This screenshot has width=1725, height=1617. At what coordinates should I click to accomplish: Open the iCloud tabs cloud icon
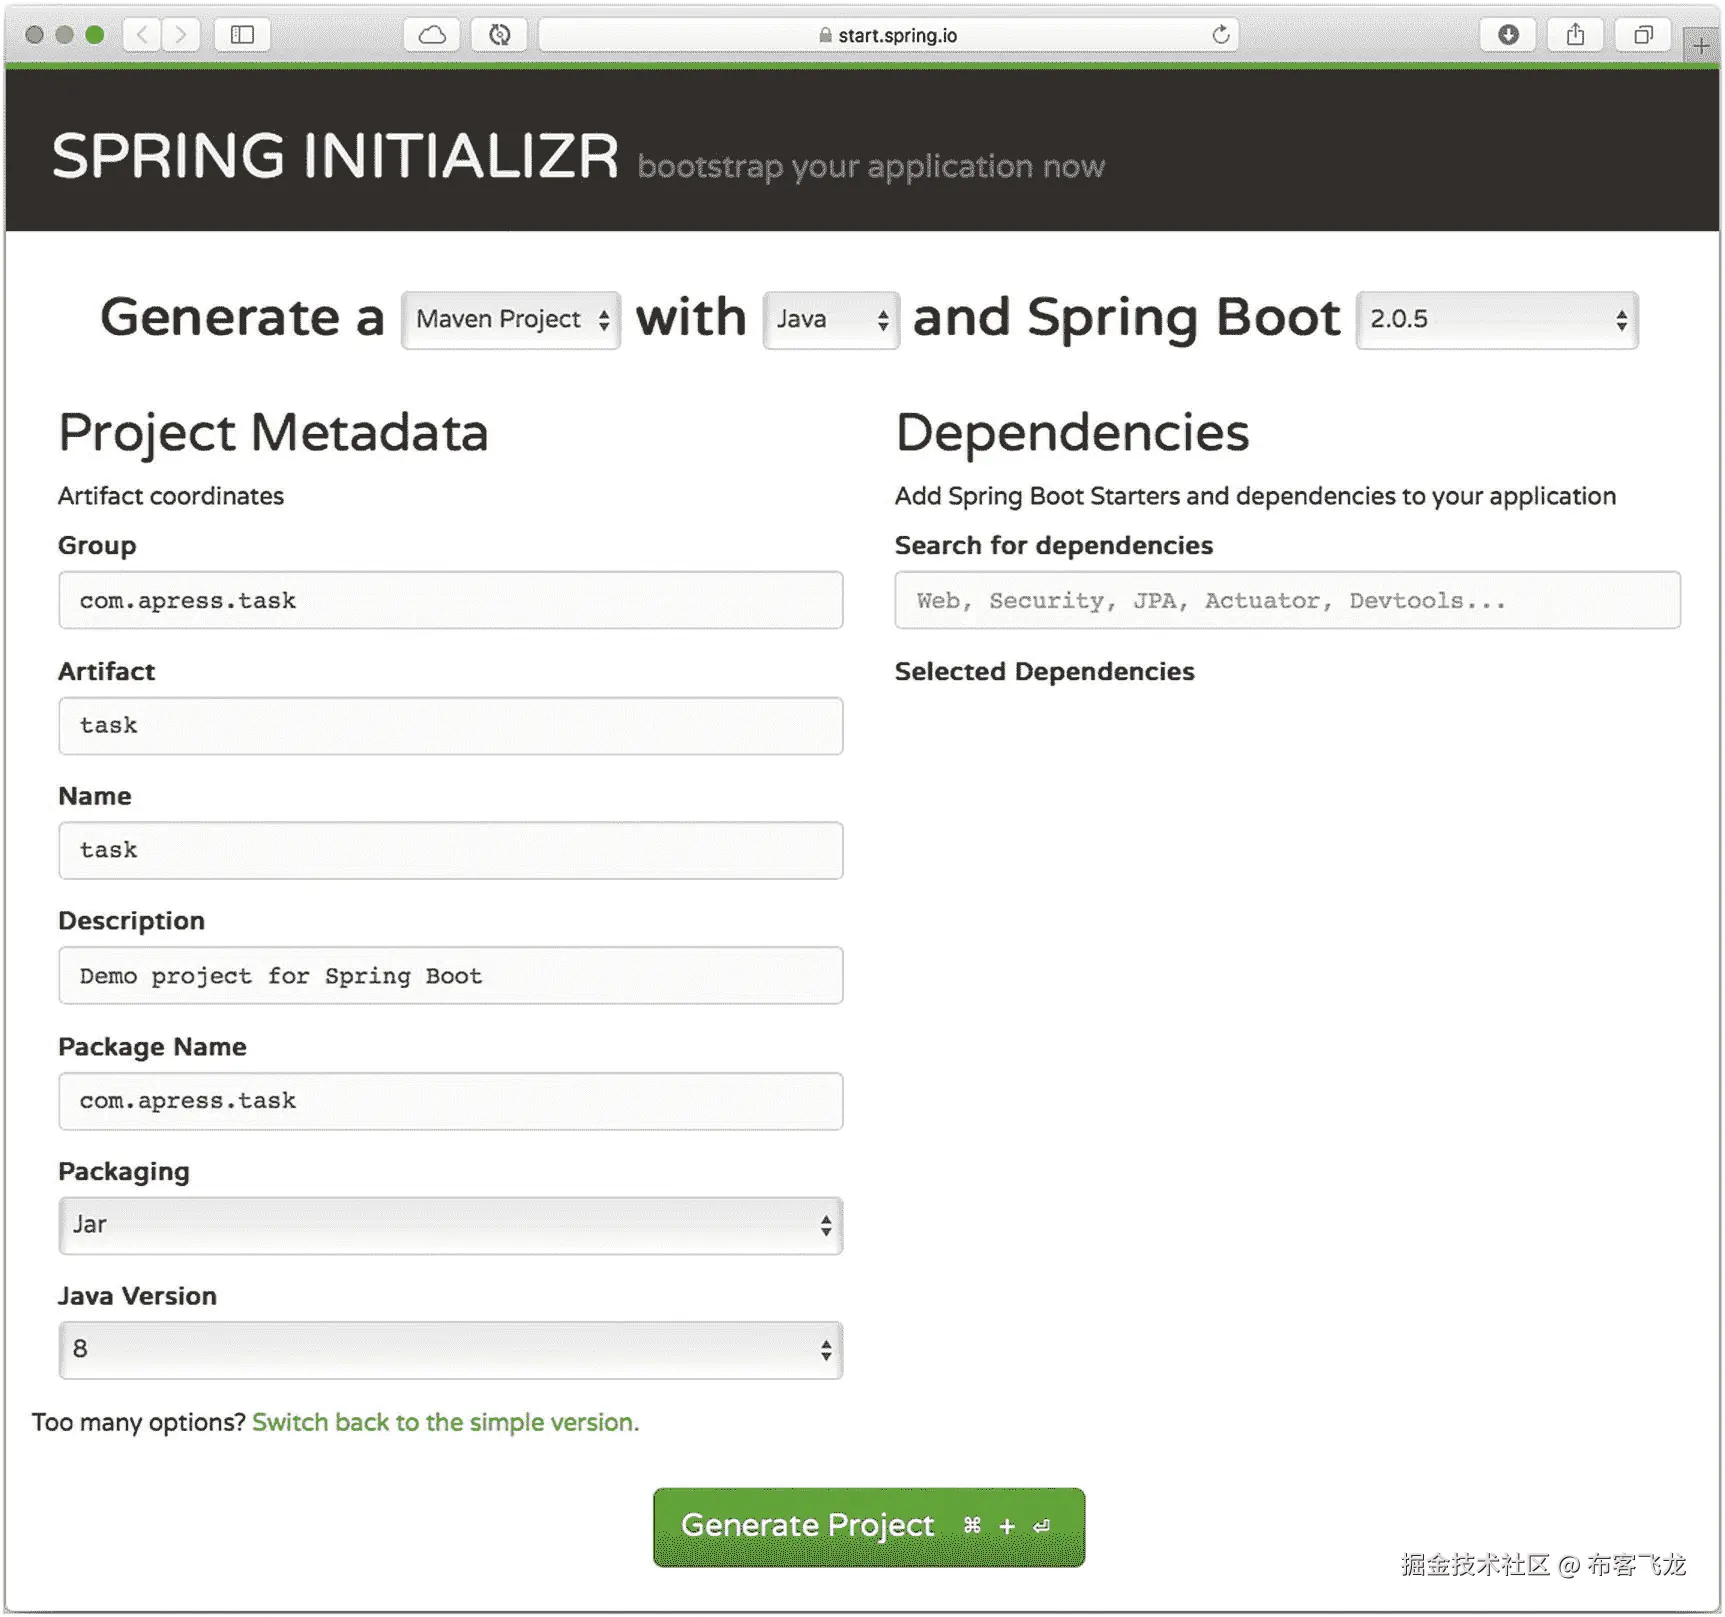click(x=432, y=35)
